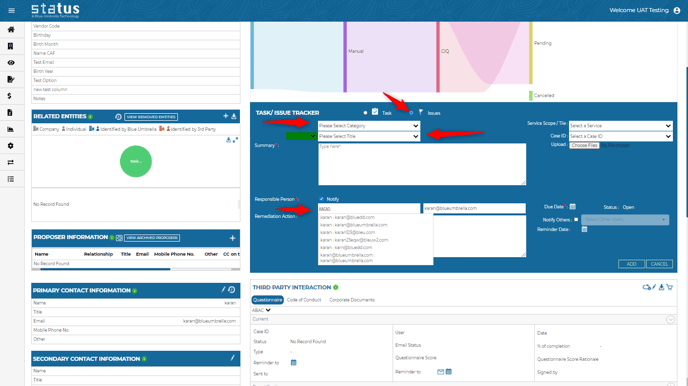This screenshot has height=386, width=688.
Task: Toggle the Notify checkbox
Action: pyautogui.click(x=322, y=199)
